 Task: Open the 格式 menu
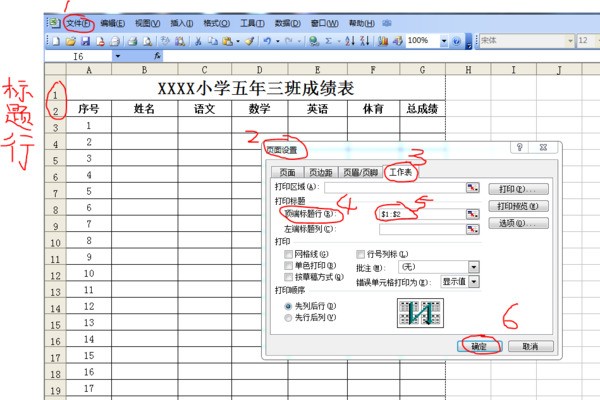[x=216, y=23]
